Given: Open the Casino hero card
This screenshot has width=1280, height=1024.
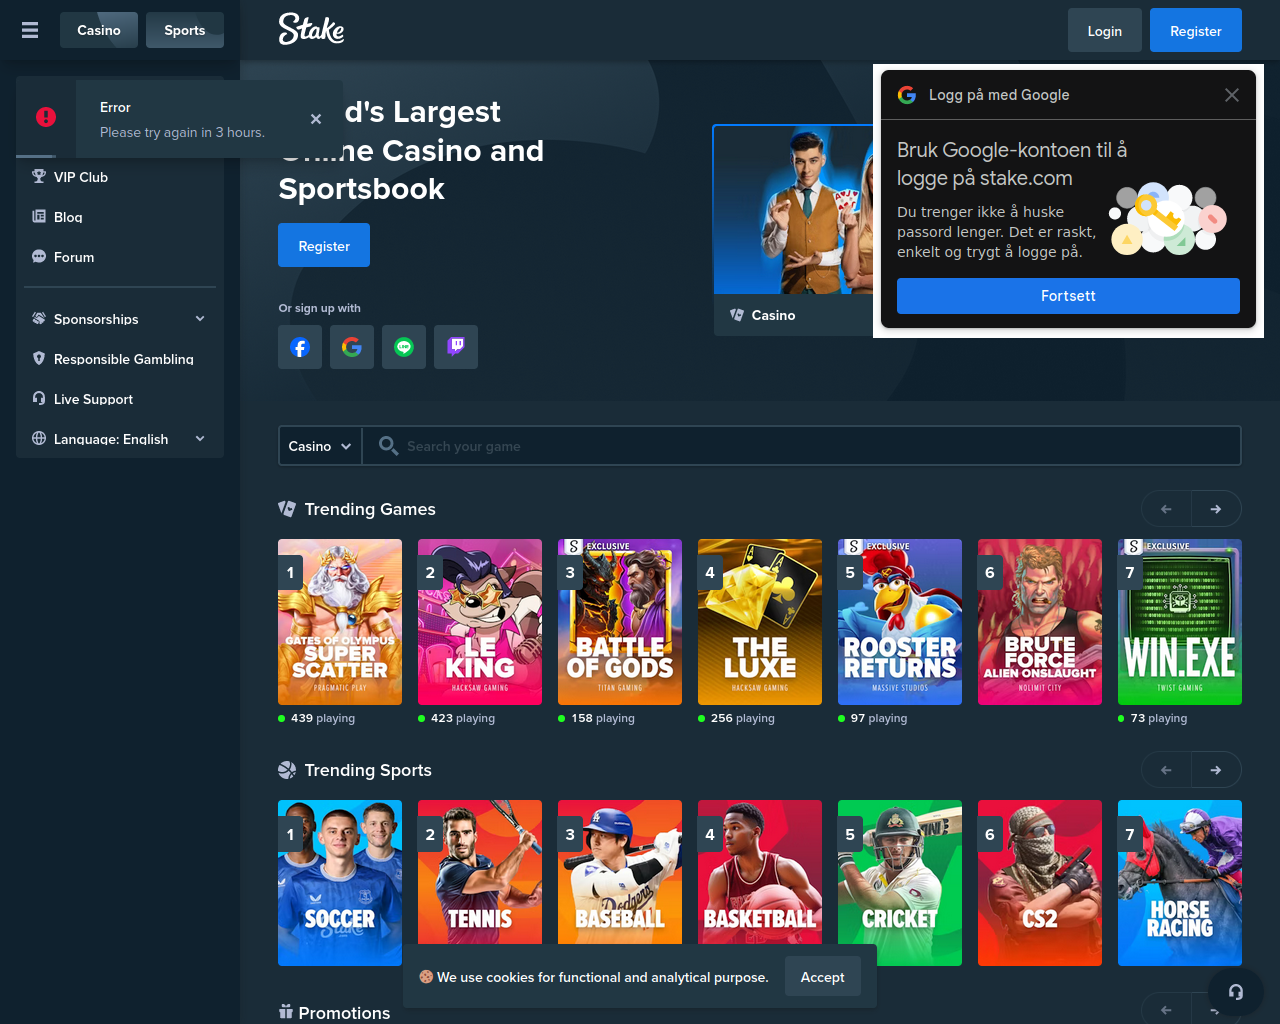Looking at the screenshot, I should [793, 230].
